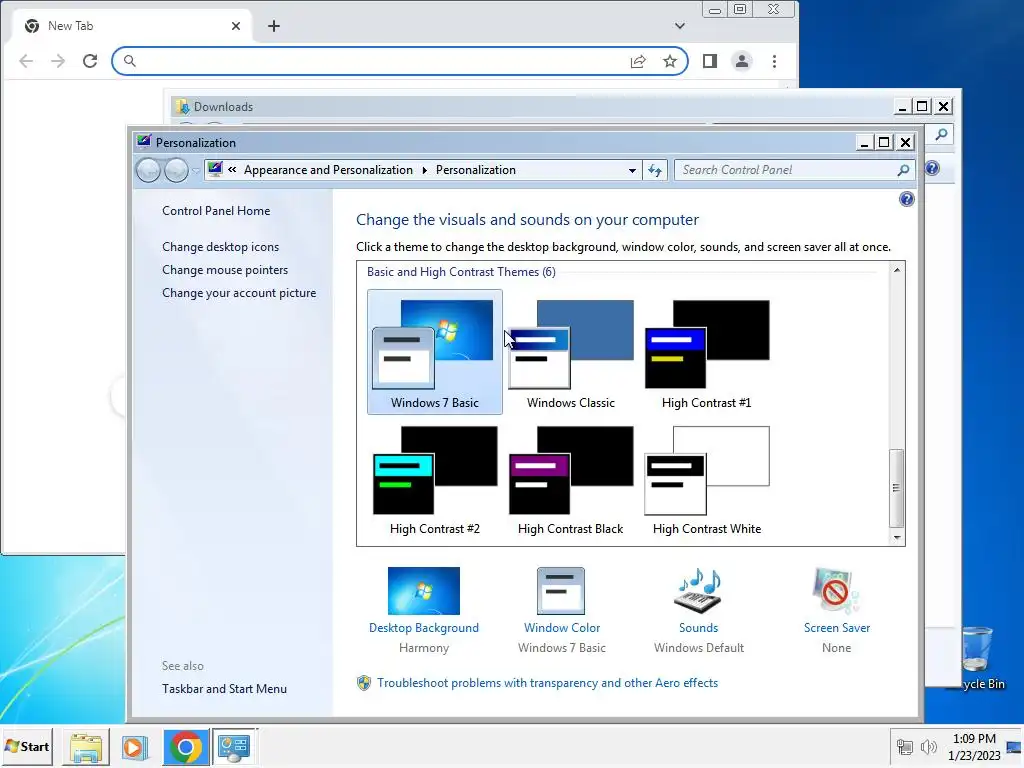Open the Screen Saver icon
This screenshot has width=1024, height=768.
tap(837, 591)
